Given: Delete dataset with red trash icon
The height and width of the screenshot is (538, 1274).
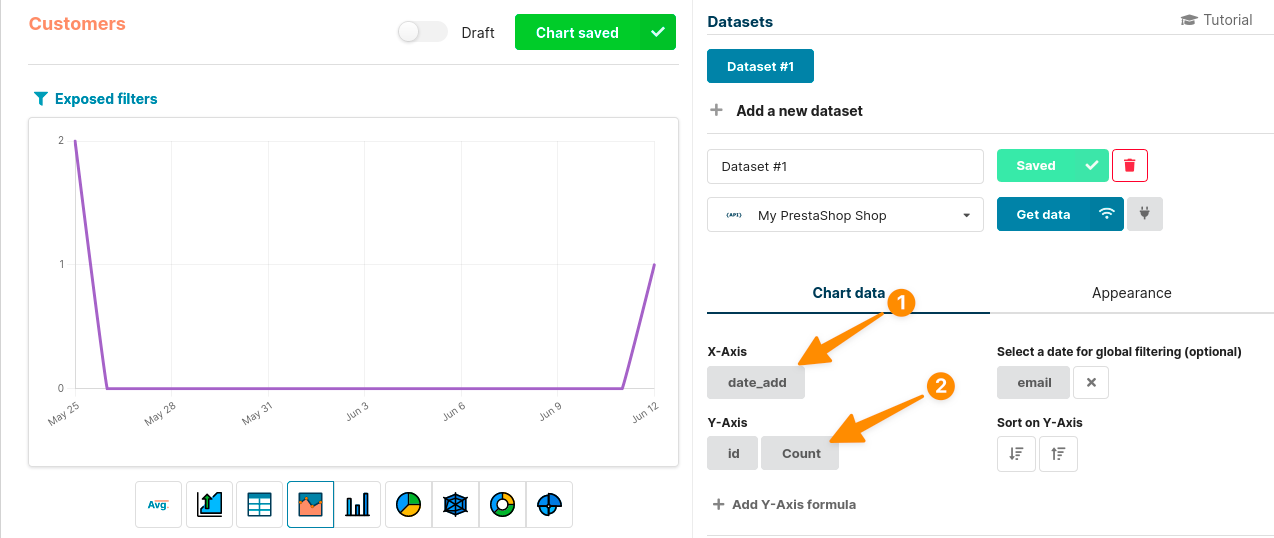Looking at the screenshot, I should (1130, 166).
